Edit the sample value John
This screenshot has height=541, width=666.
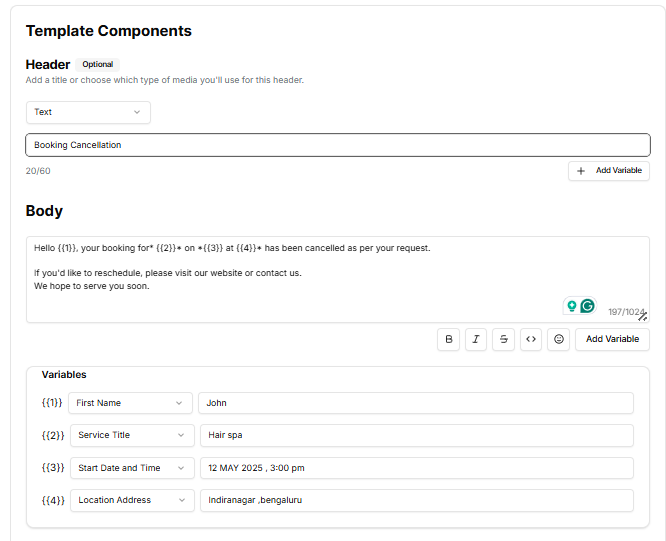[x=415, y=403]
